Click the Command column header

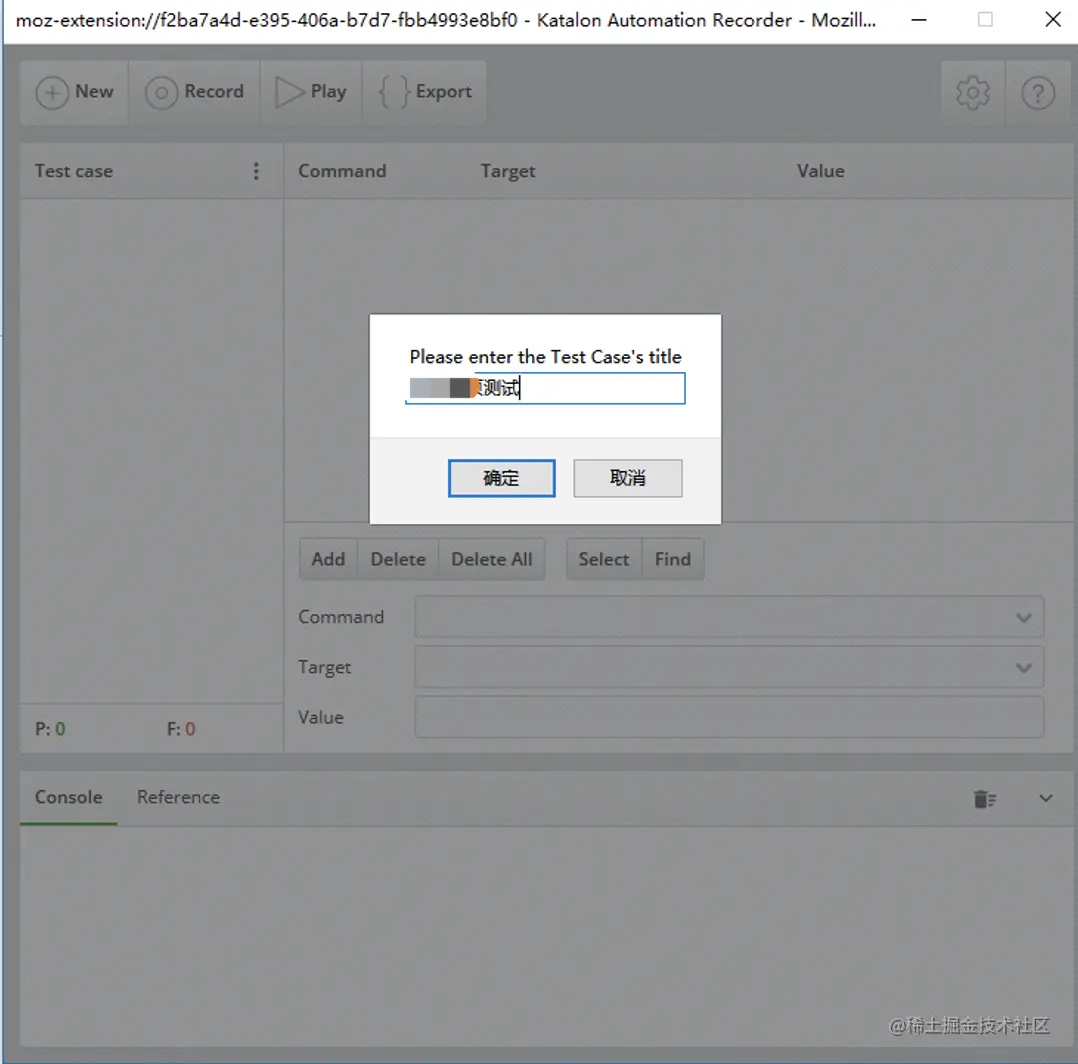tap(342, 171)
